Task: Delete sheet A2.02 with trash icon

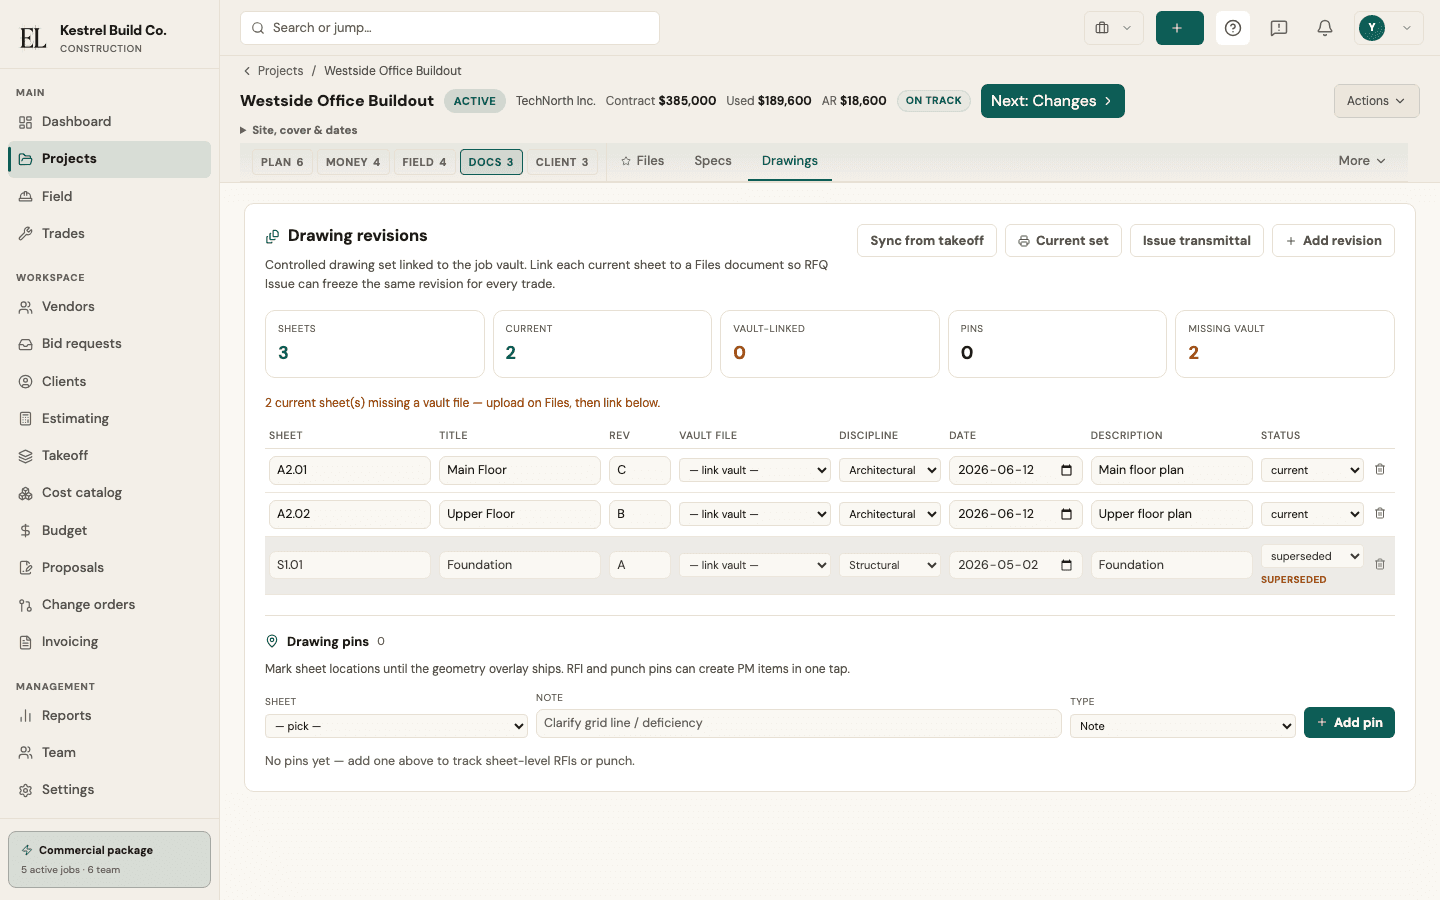Action: (1380, 513)
